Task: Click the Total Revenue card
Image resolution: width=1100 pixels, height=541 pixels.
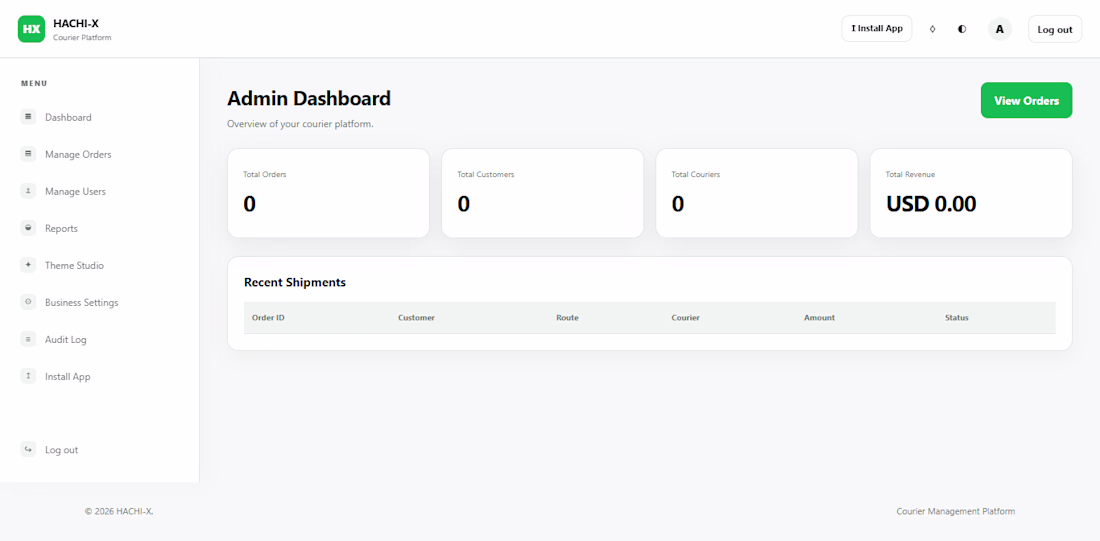Action: (x=971, y=193)
